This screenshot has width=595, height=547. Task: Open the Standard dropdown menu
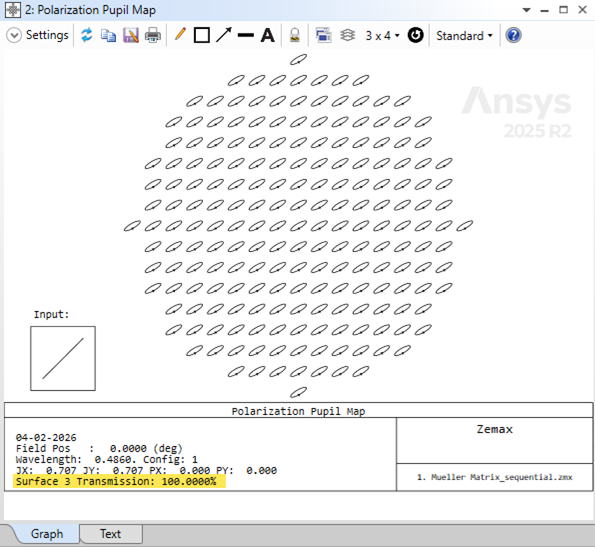pyautogui.click(x=464, y=36)
